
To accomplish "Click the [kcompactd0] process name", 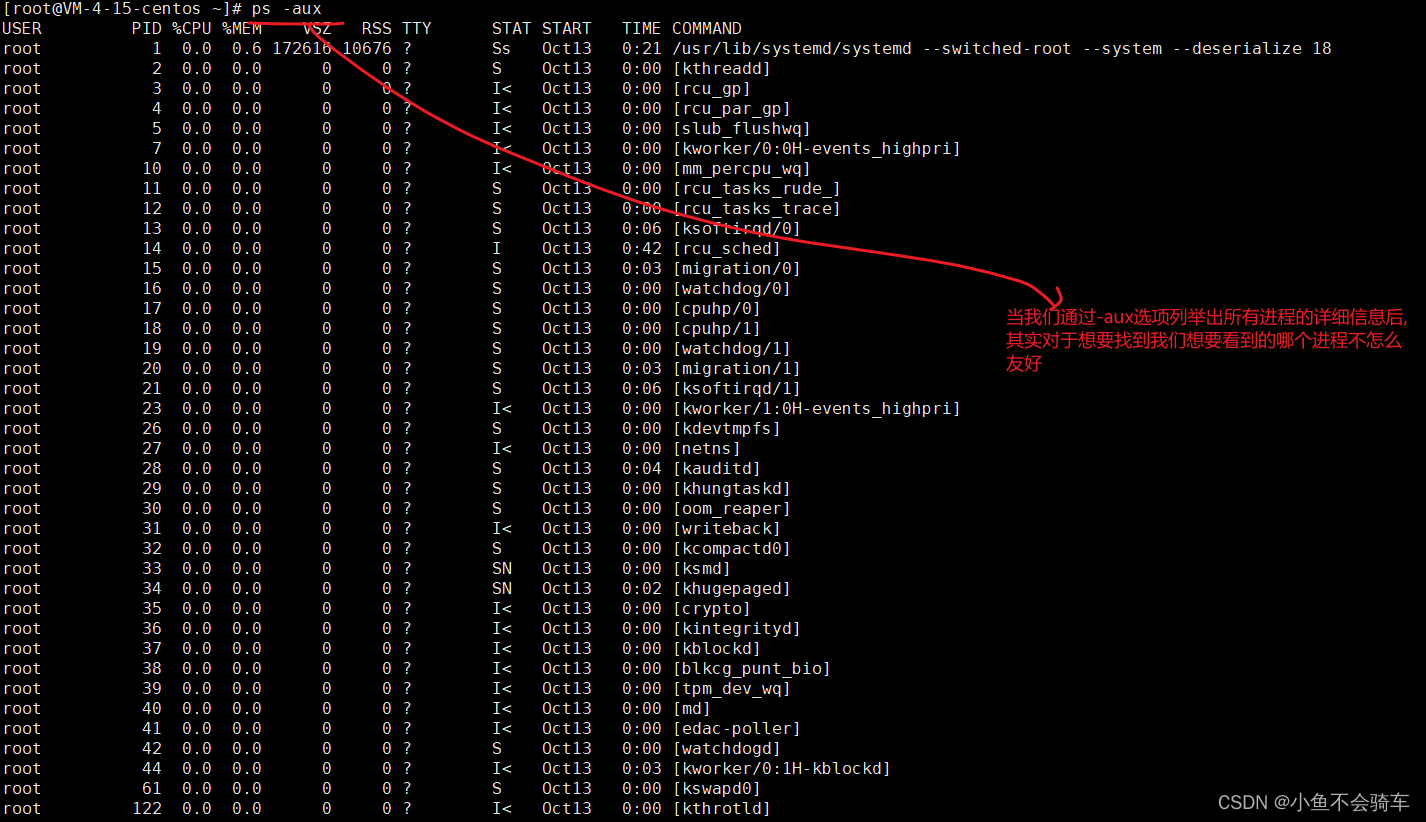I will [x=732, y=549].
